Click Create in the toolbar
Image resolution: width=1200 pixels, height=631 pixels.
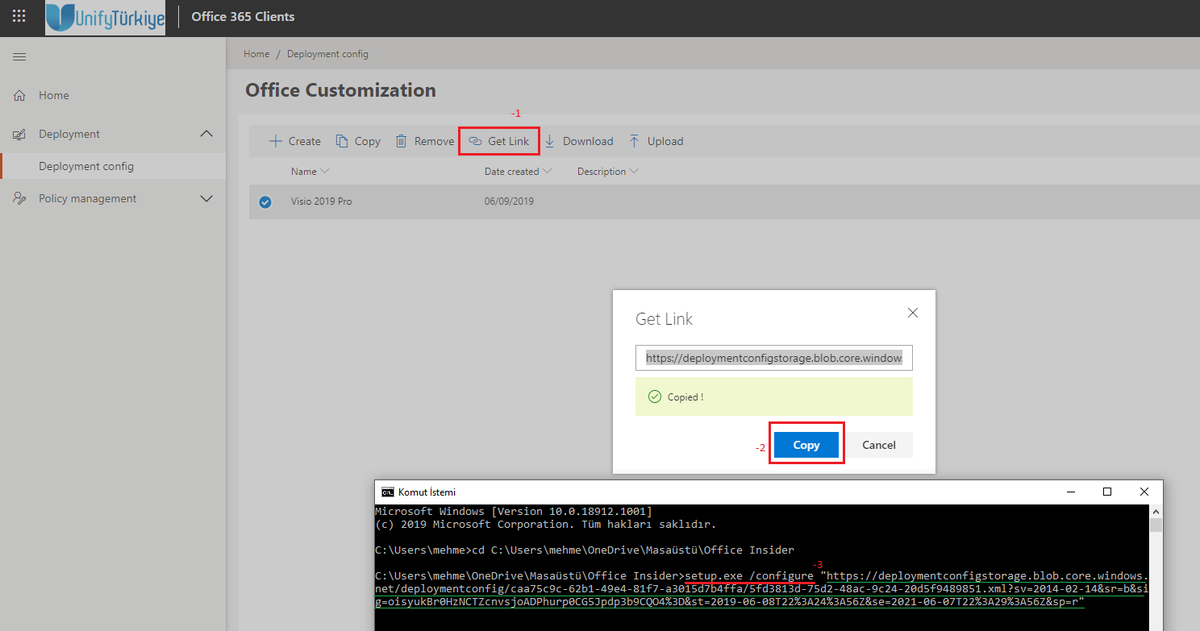[x=295, y=141]
